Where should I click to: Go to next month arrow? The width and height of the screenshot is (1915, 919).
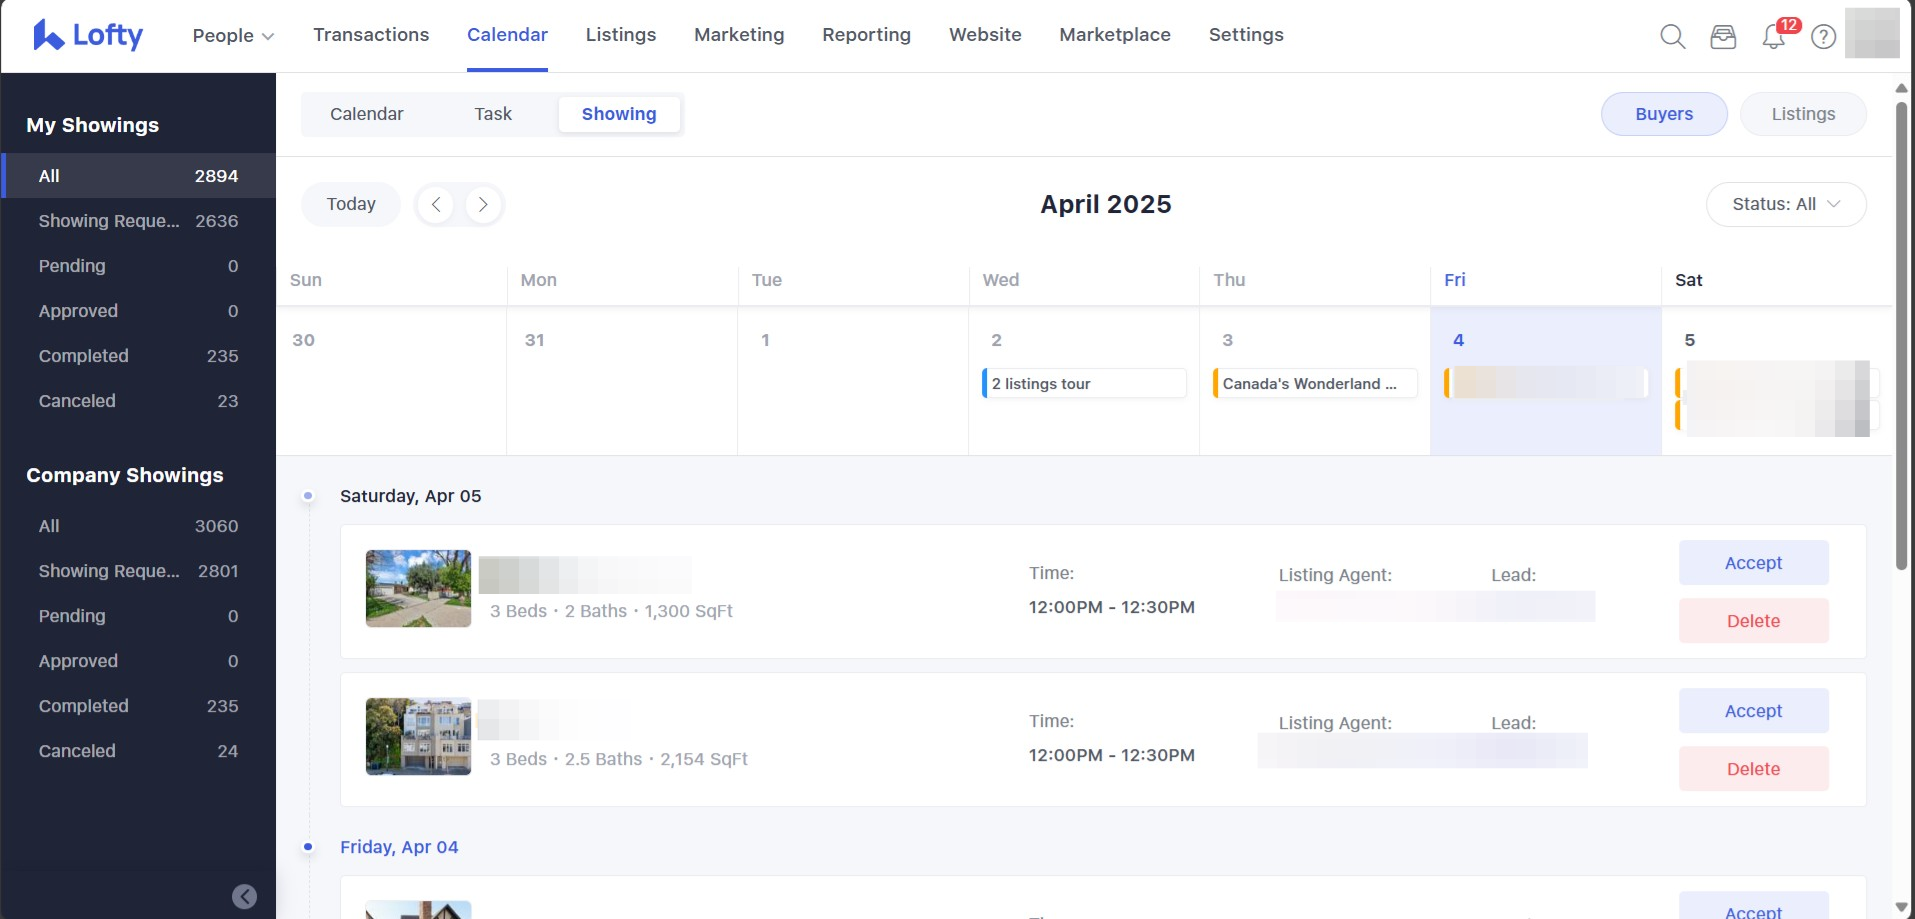point(483,204)
